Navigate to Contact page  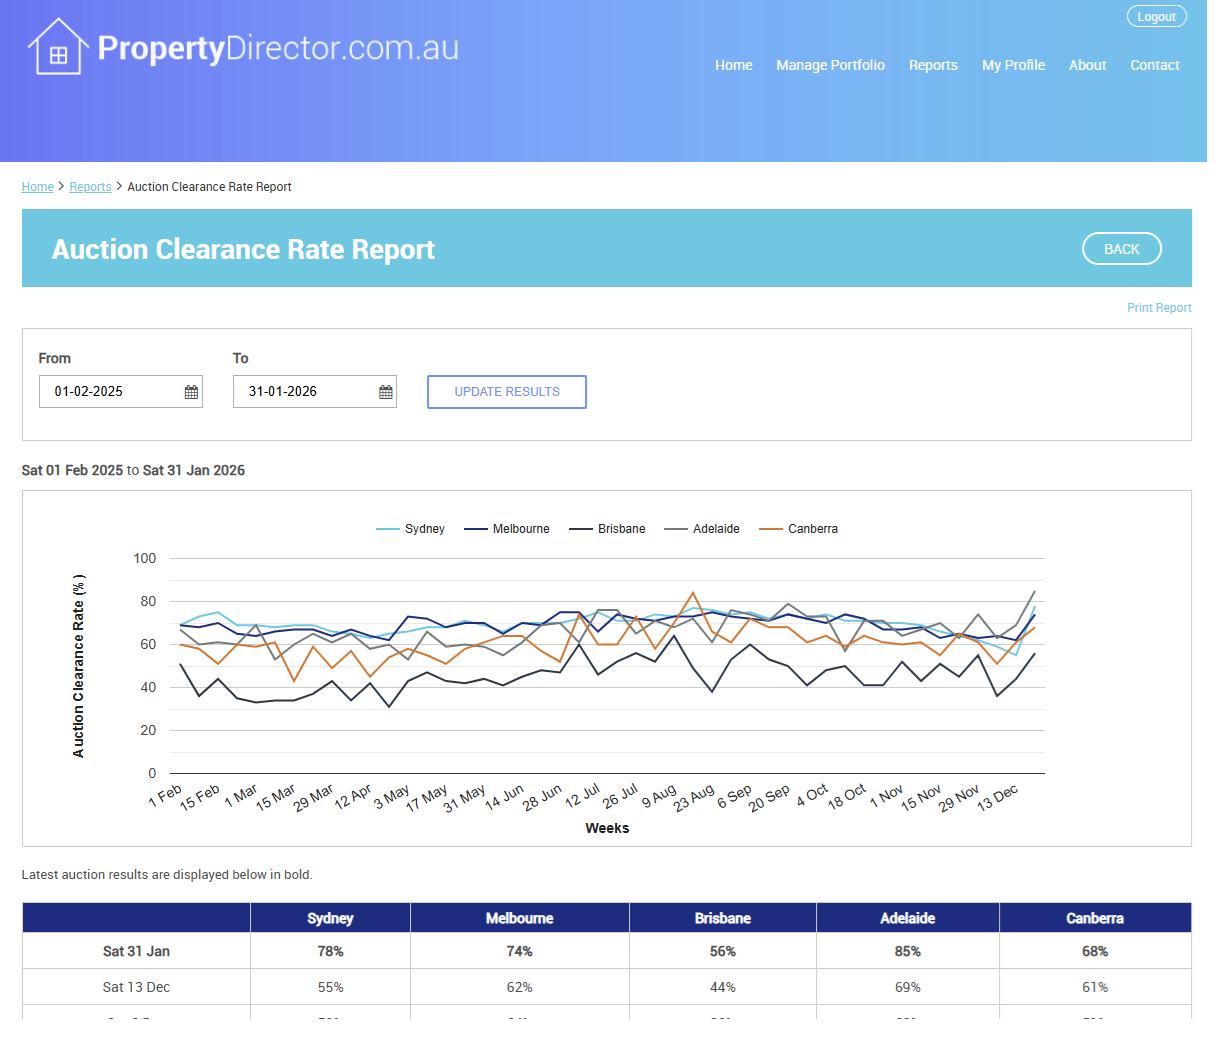tap(1154, 65)
